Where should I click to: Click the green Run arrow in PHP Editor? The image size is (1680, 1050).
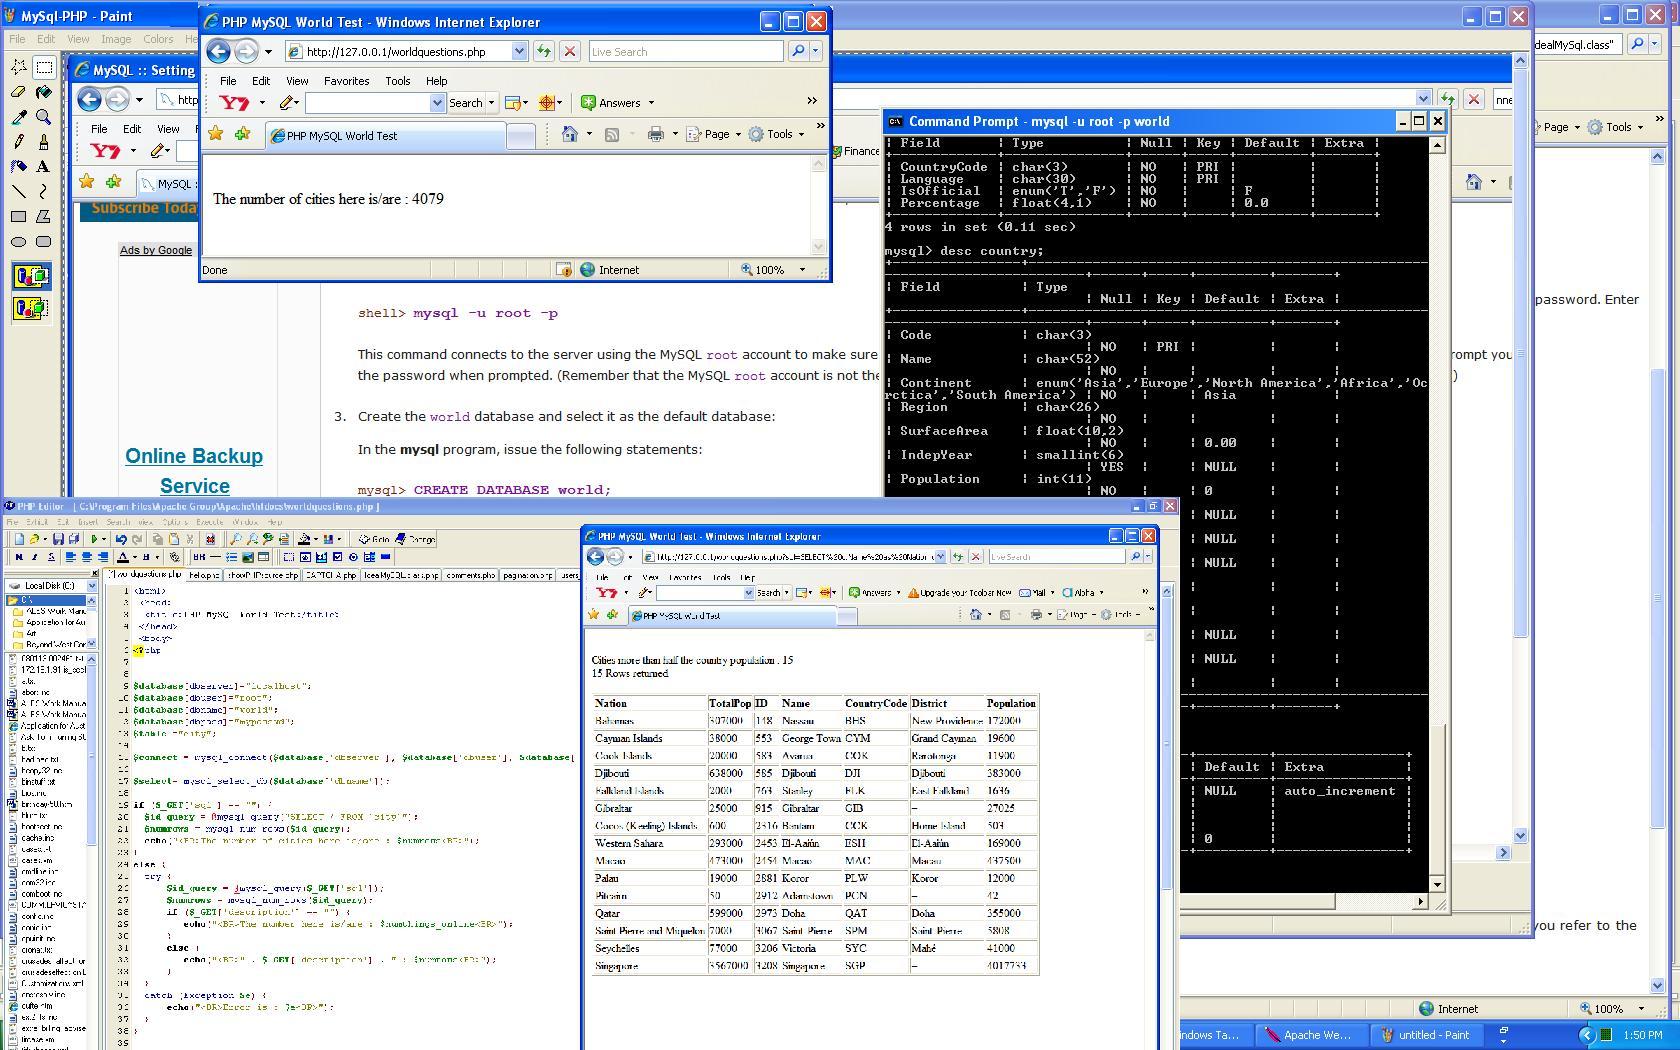click(x=94, y=539)
